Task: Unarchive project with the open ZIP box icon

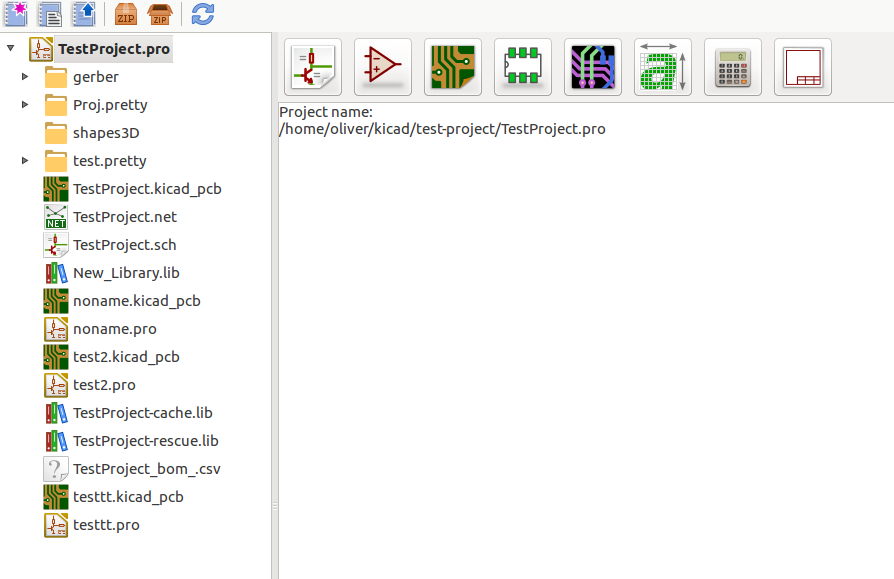Action: pos(160,14)
